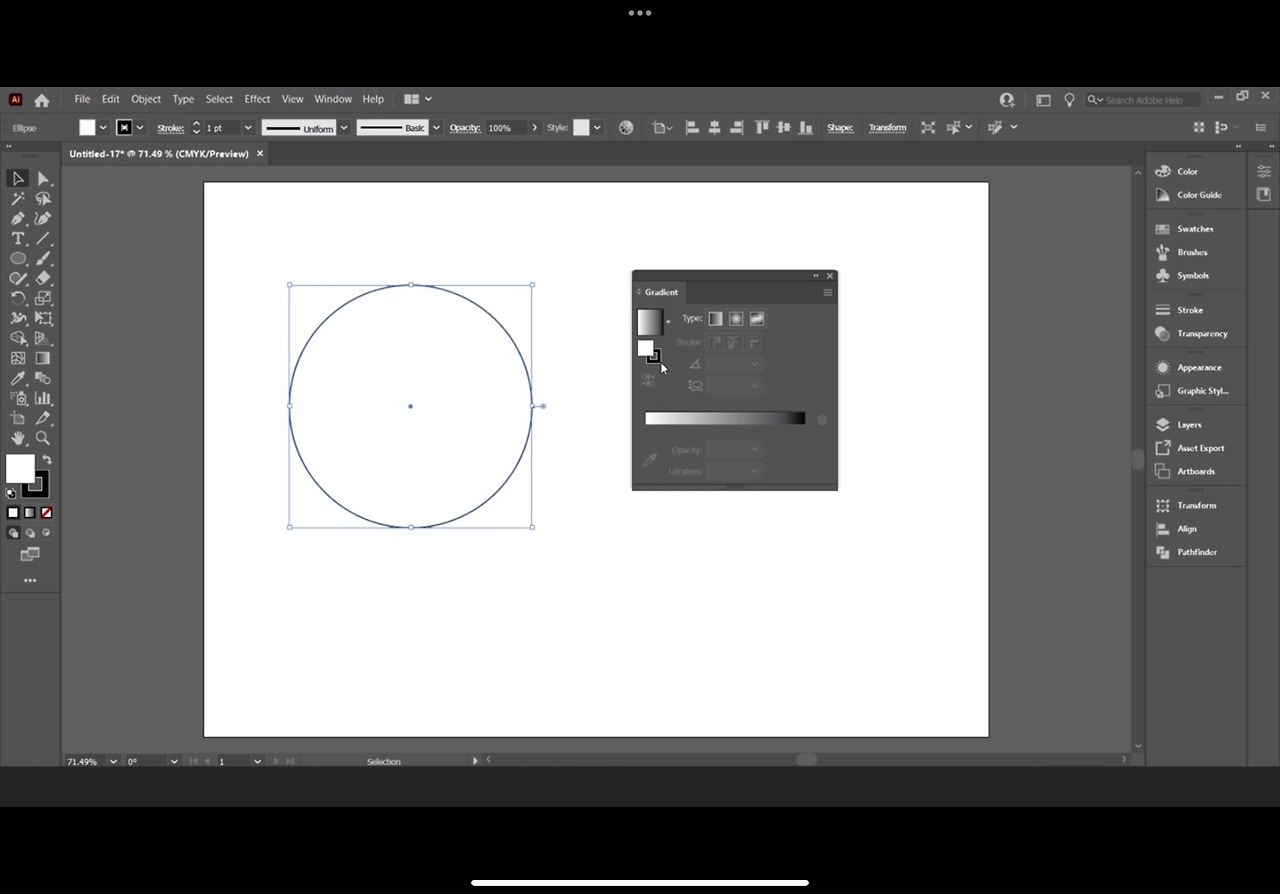Pick the Eyedropper tool in toolbar
Viewport: 1280px width, 894px height.
pyautogui.click(x=18, y=378)
